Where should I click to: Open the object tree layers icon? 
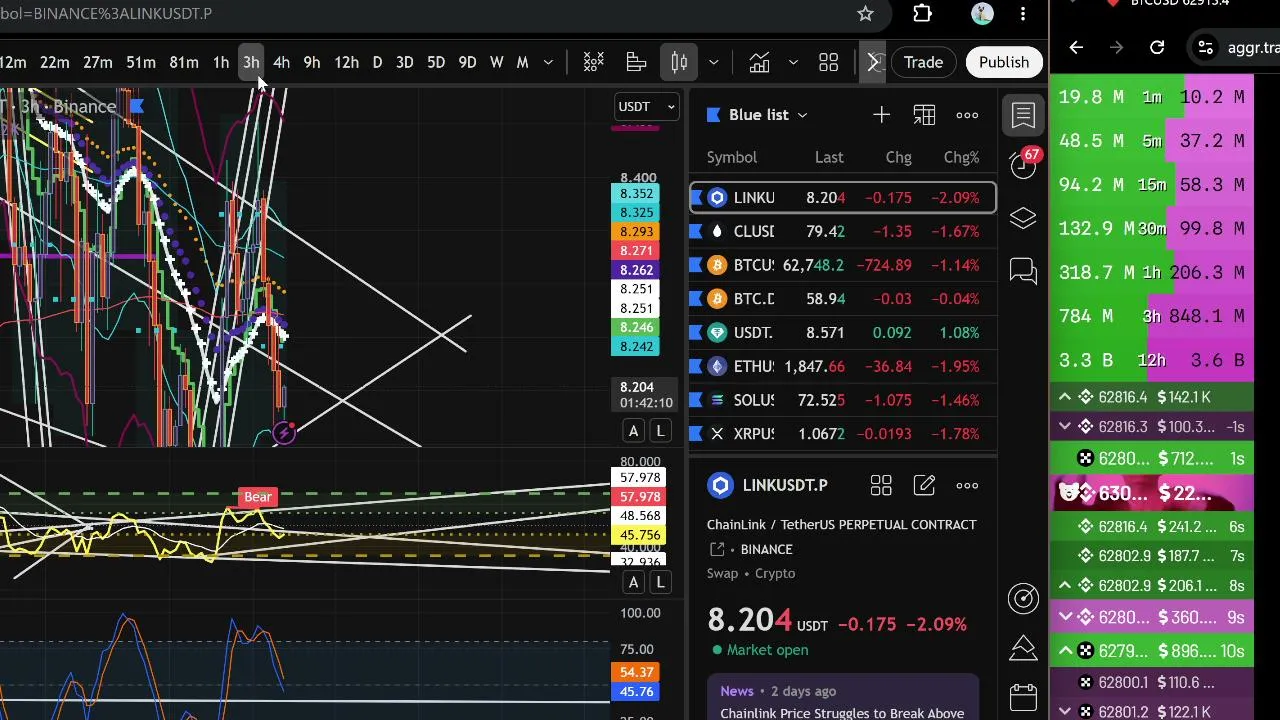click(x=1023, y=218)
